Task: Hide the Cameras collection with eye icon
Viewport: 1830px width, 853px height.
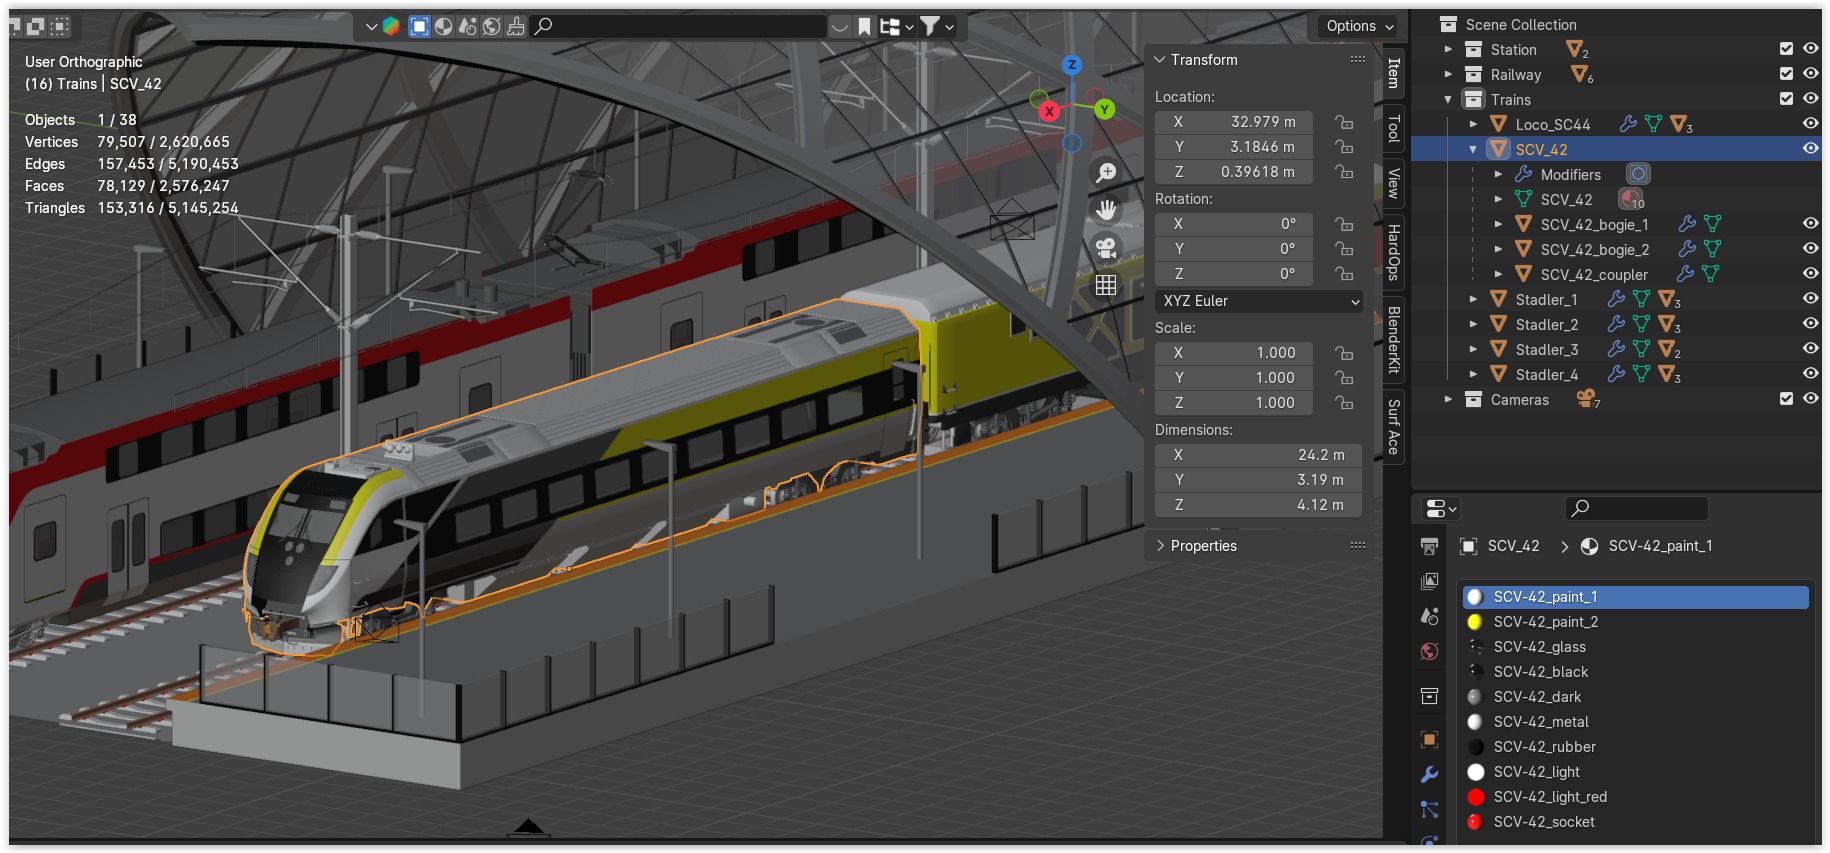Action: (x=1810, y=398)
